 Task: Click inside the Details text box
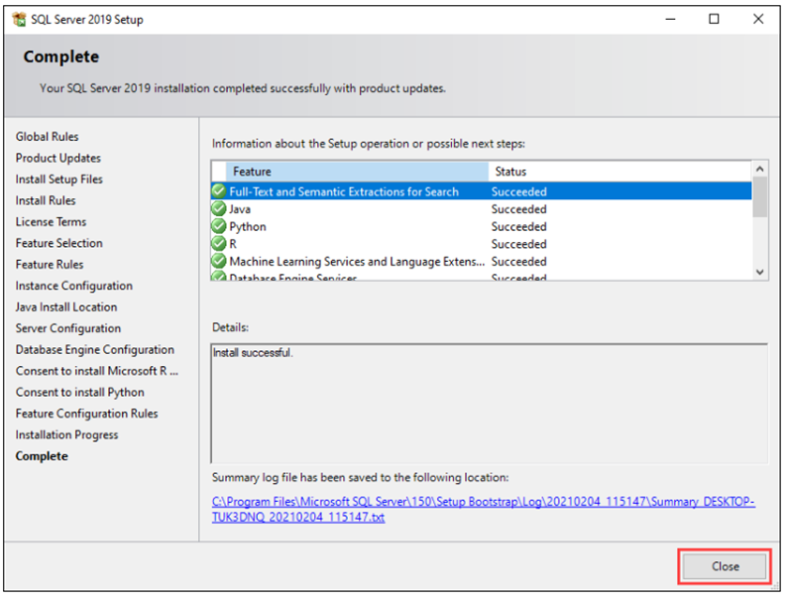[x=488, y=400]
